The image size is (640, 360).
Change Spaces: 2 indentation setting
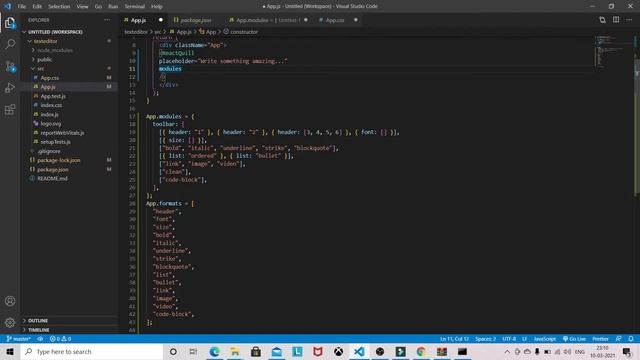[485, 339]
